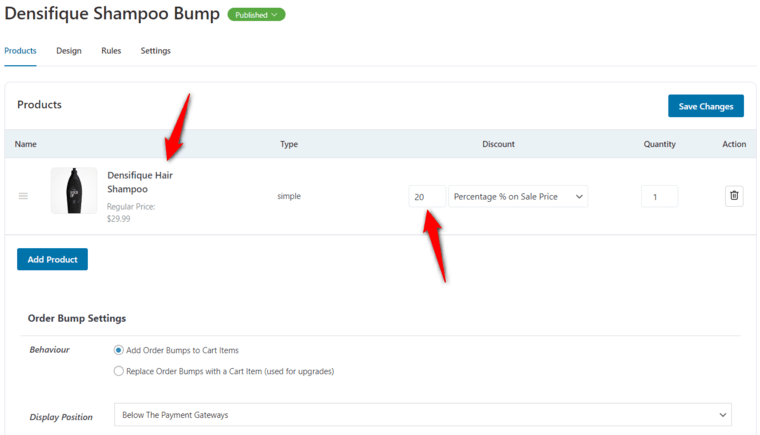Open the Settings tab
Image resolution: width=760 pixels, height=435 pixels.
pos(156,50)
